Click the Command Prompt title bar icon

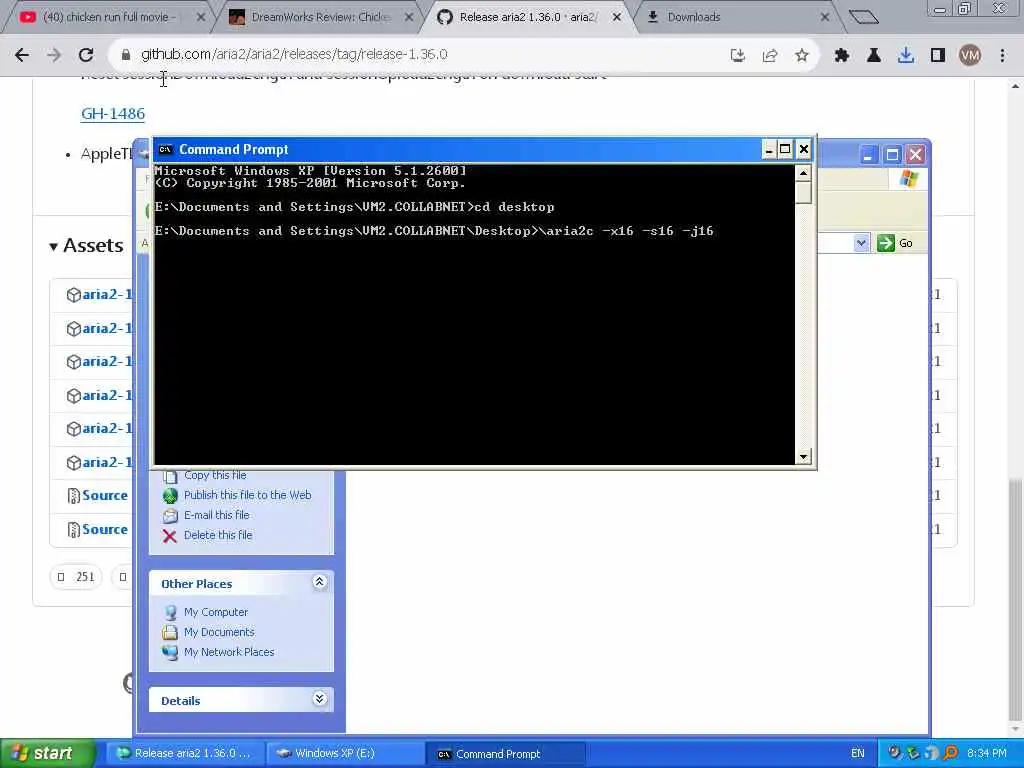(166, 150)
